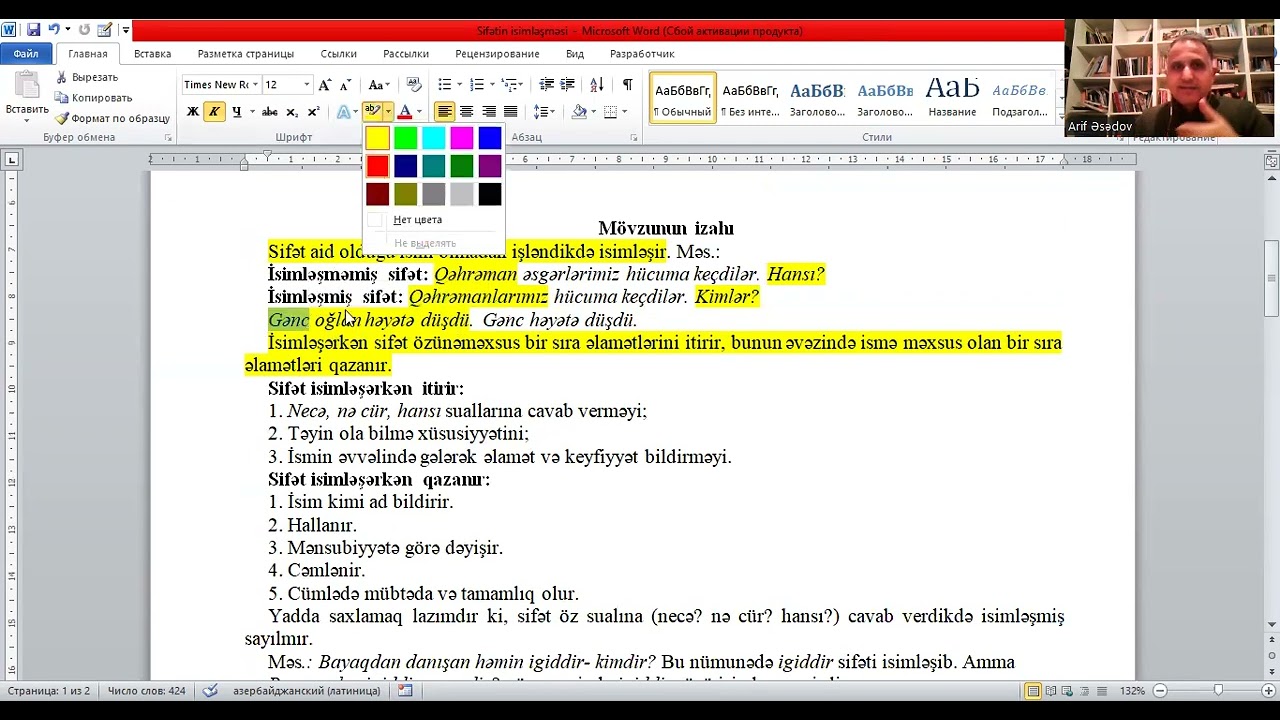
Task: Click the spell check icon in status bar
Action: click(210, 691)
